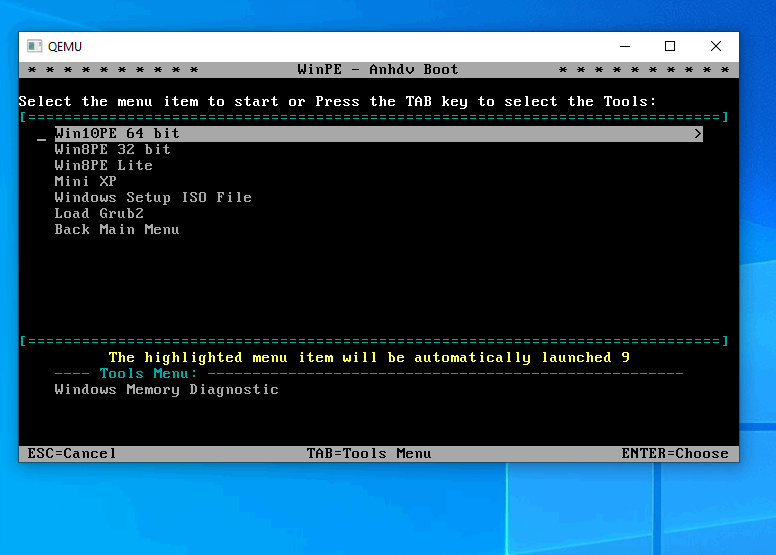Select Load Grub2 entry

tap(99, 213)
